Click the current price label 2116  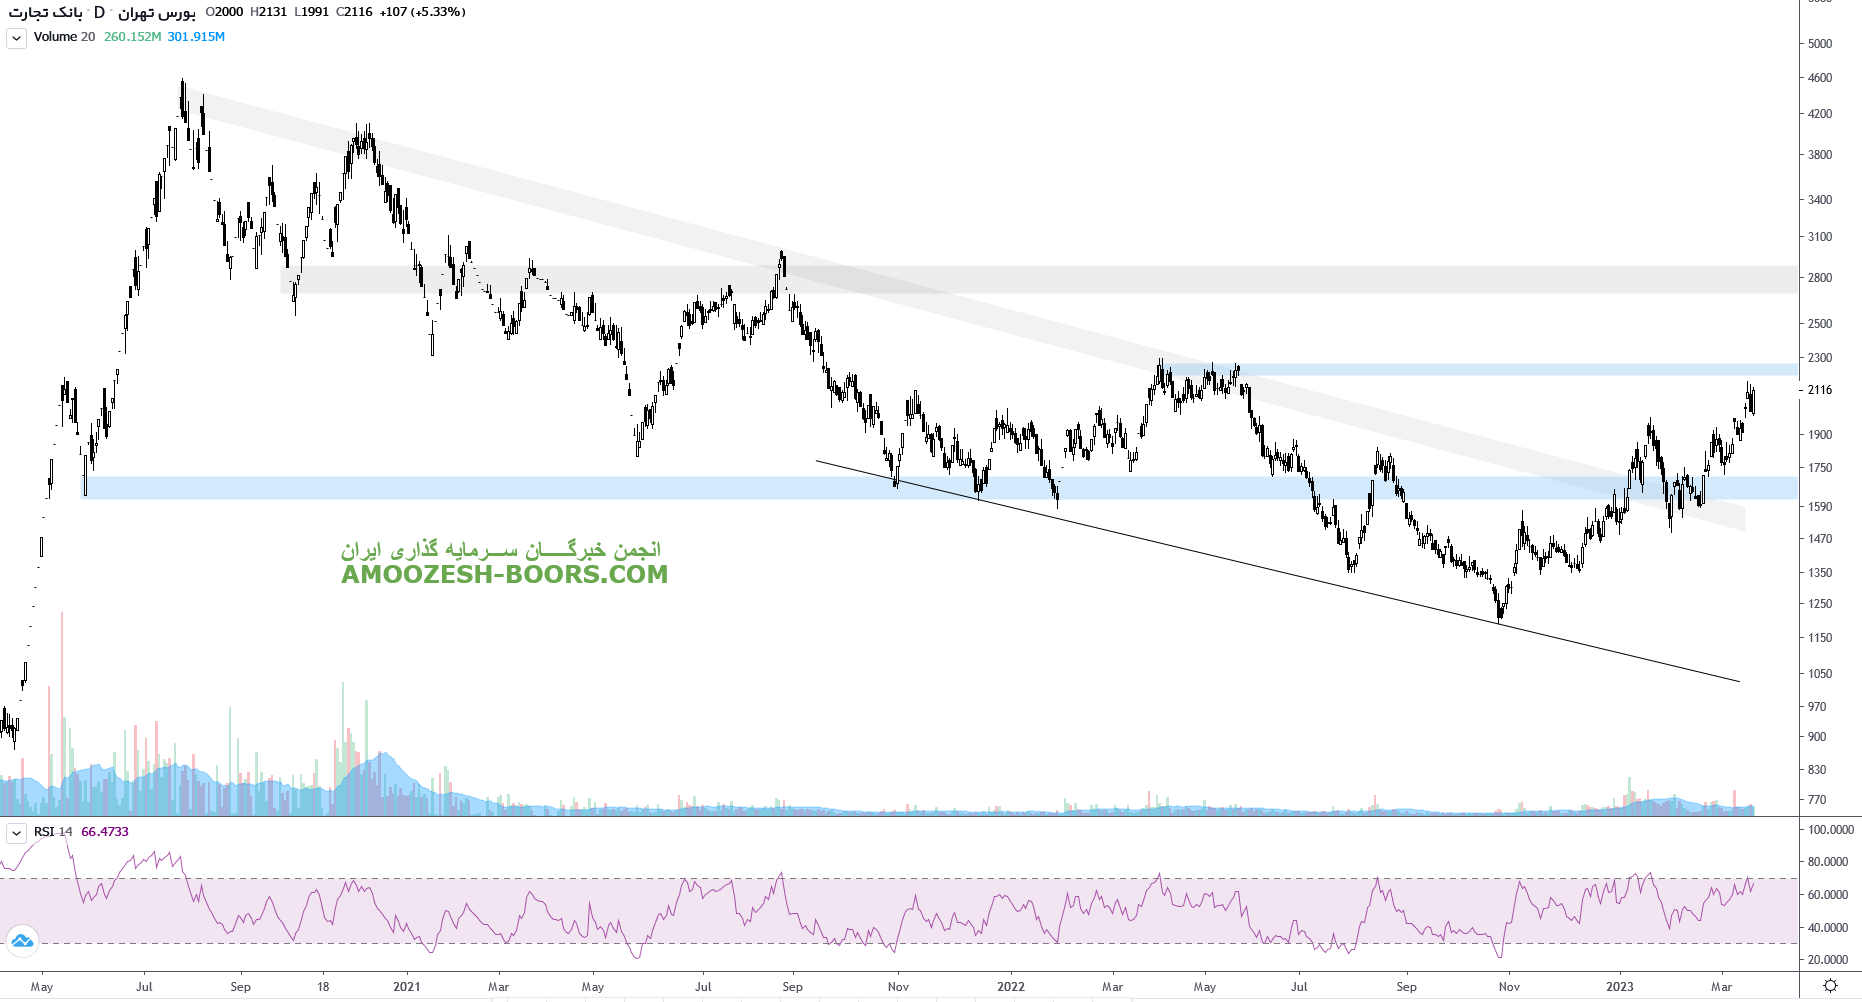click(x=1820, y=390)
